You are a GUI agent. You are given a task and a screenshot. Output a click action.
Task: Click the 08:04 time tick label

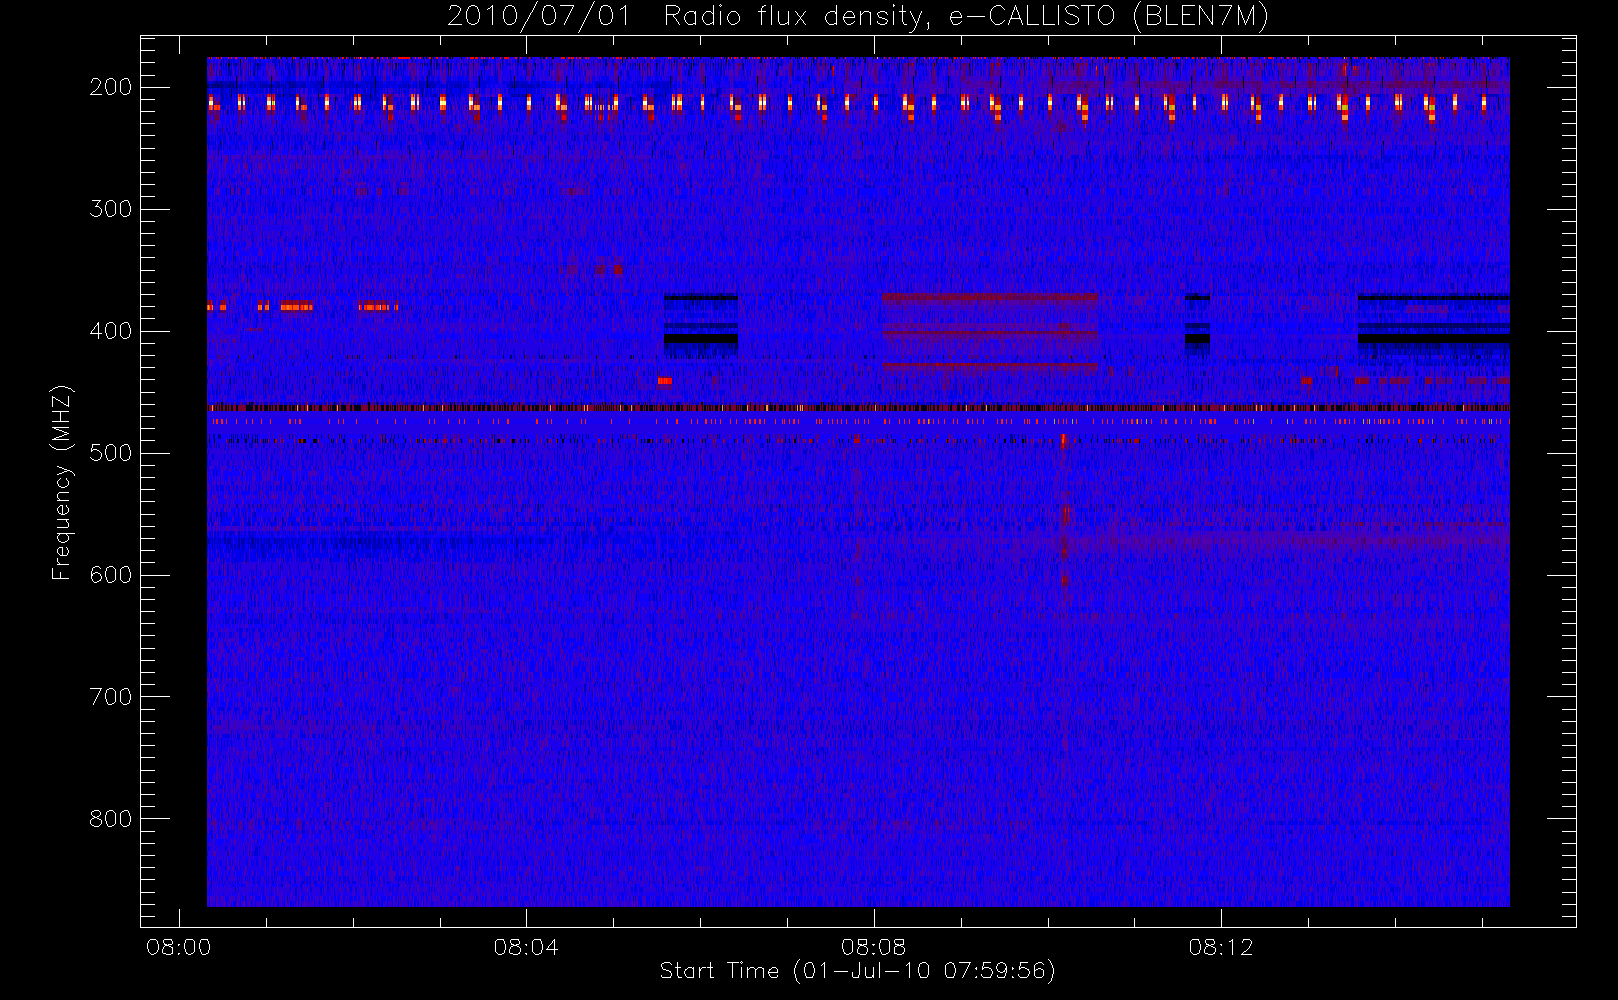[526, 947]
